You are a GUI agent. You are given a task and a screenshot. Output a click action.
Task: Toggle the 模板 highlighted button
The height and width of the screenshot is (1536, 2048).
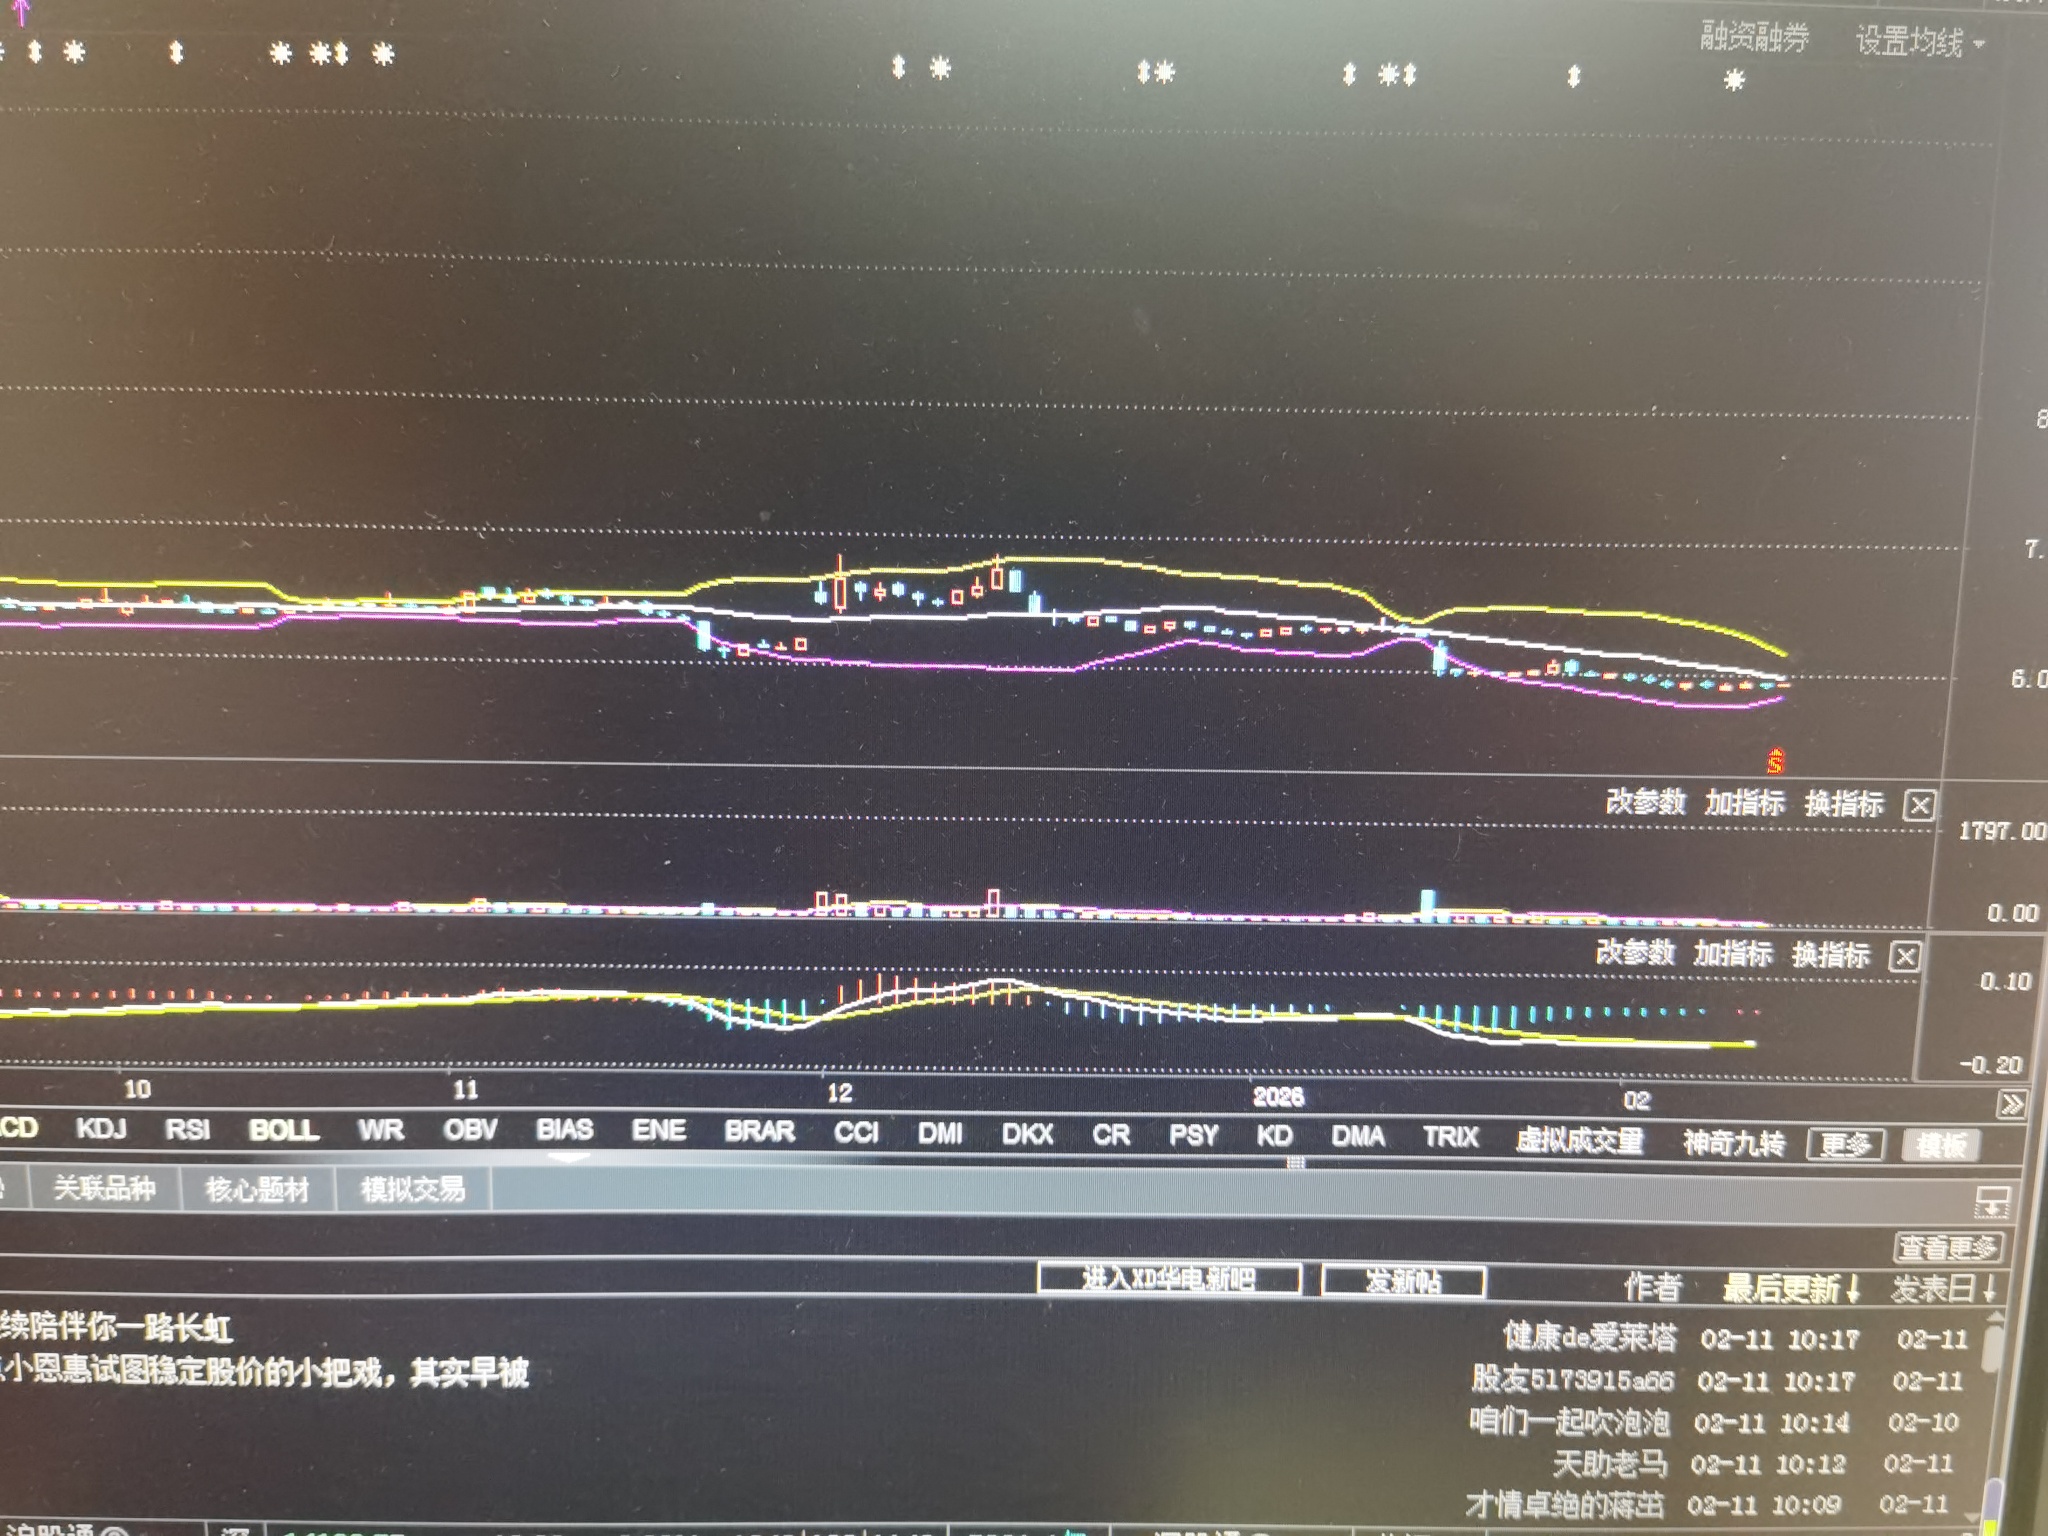coord(1941,1145)
